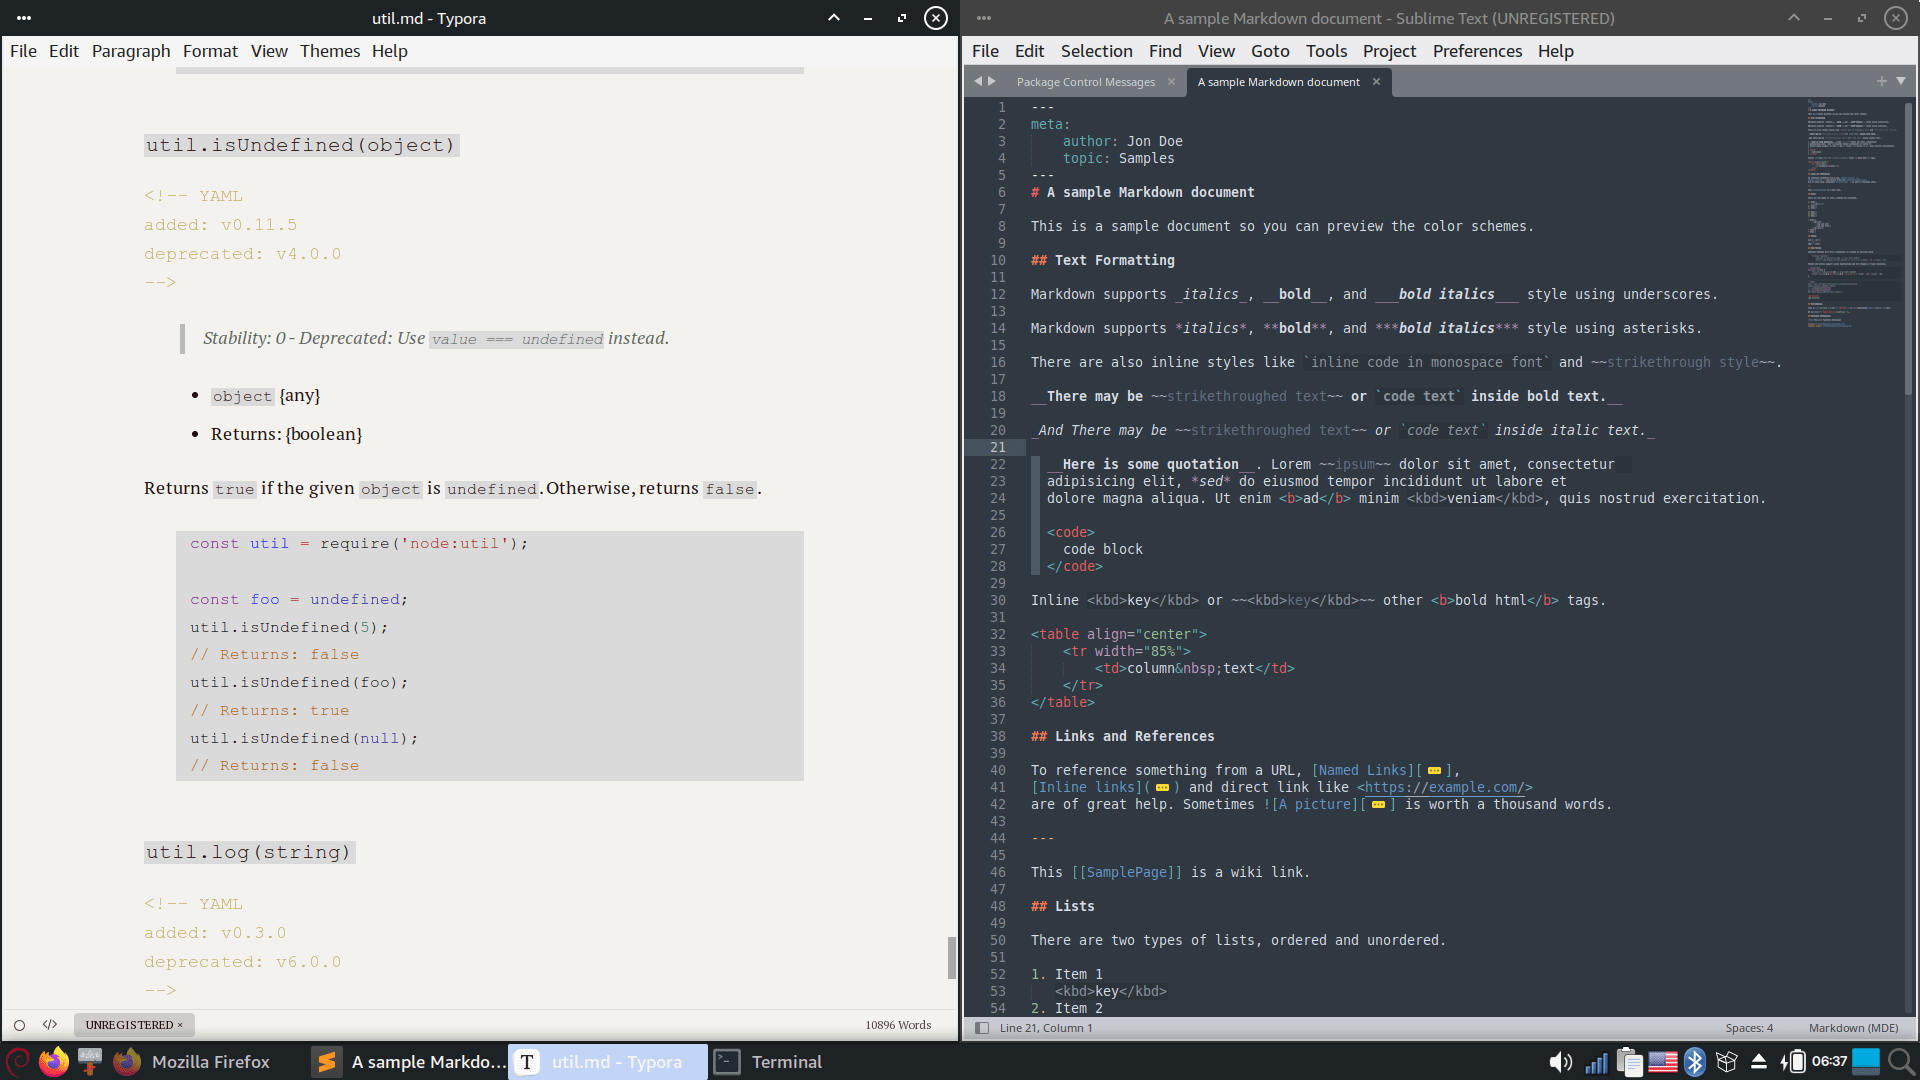Screen dimensions: 1920x1080
Task: Open the Markdown (MDE) syntax selector
Action: point(1852,1028)
